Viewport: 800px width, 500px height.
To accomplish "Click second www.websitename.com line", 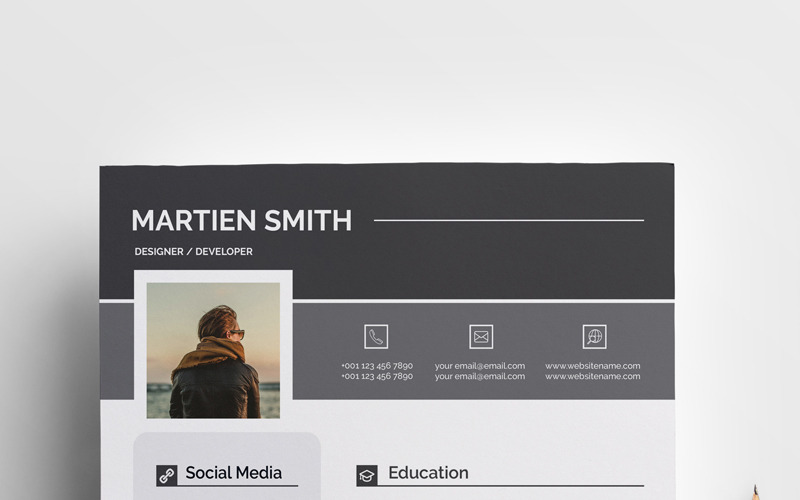I will 593,377.
